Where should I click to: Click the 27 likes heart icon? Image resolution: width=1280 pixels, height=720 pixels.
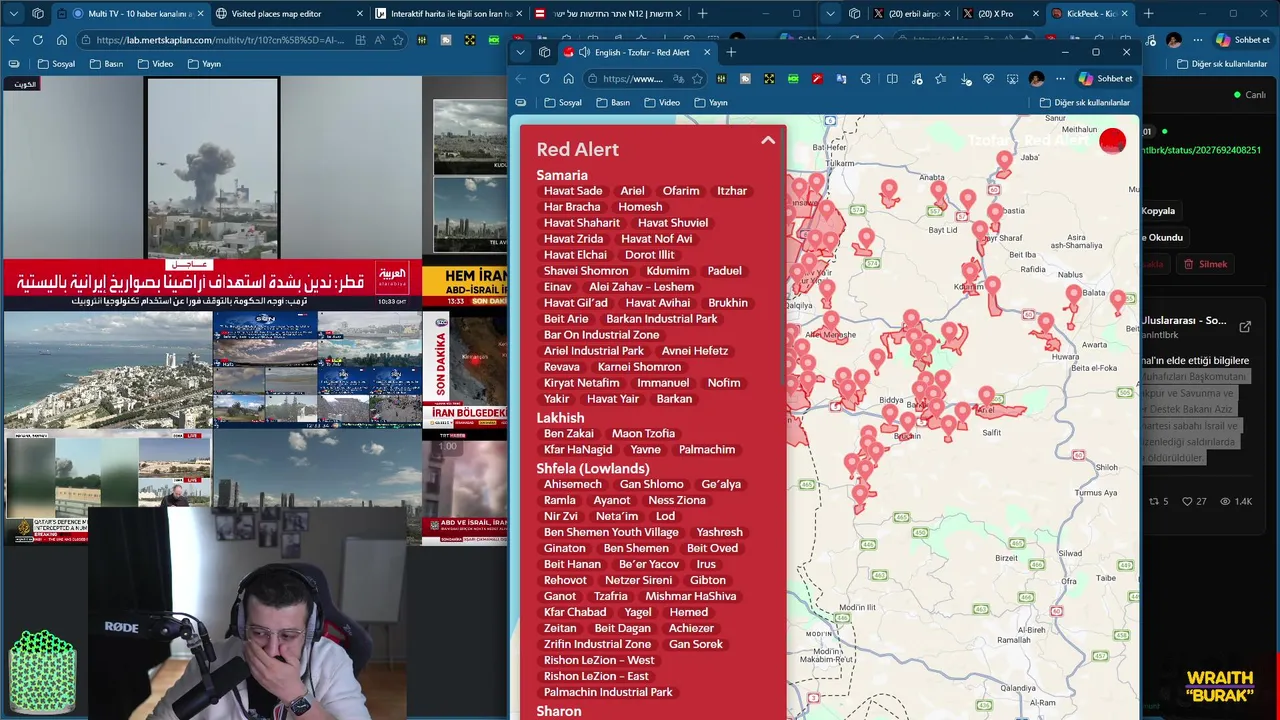1188,501
